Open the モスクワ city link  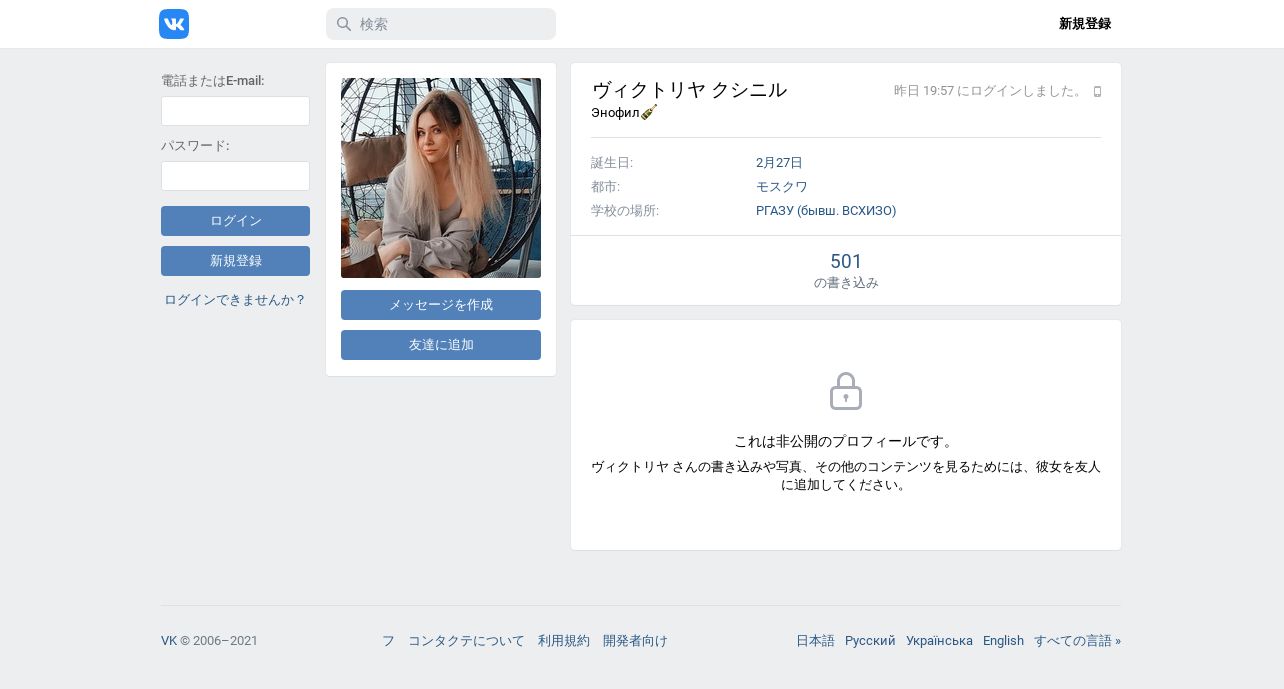782,187
